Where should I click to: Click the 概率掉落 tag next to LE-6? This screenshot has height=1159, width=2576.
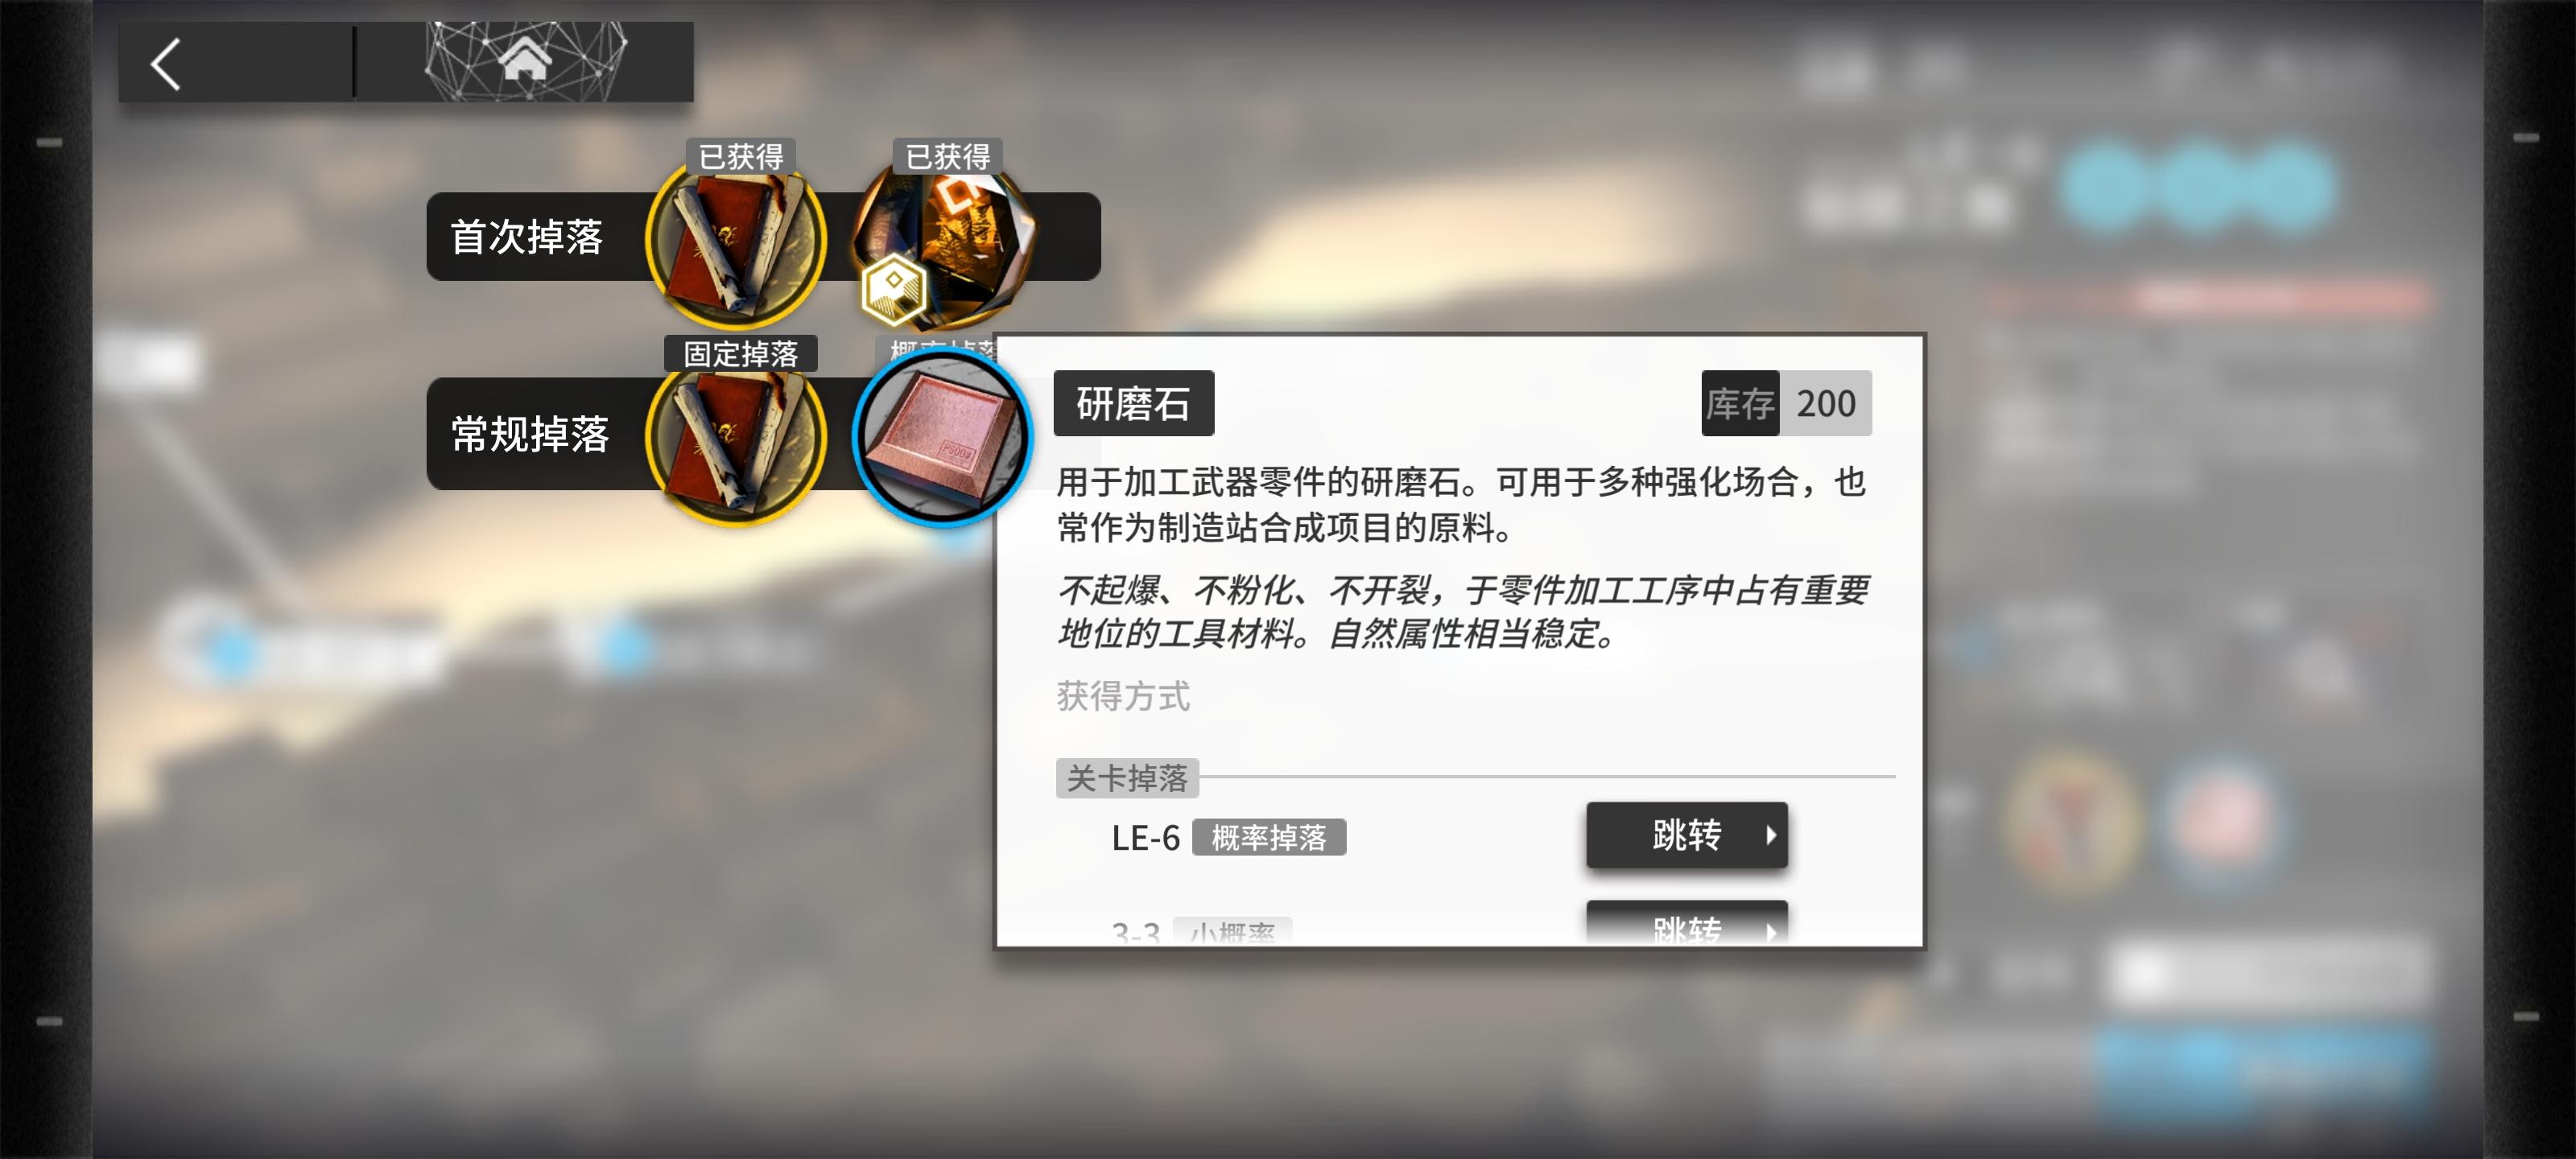1268,837
